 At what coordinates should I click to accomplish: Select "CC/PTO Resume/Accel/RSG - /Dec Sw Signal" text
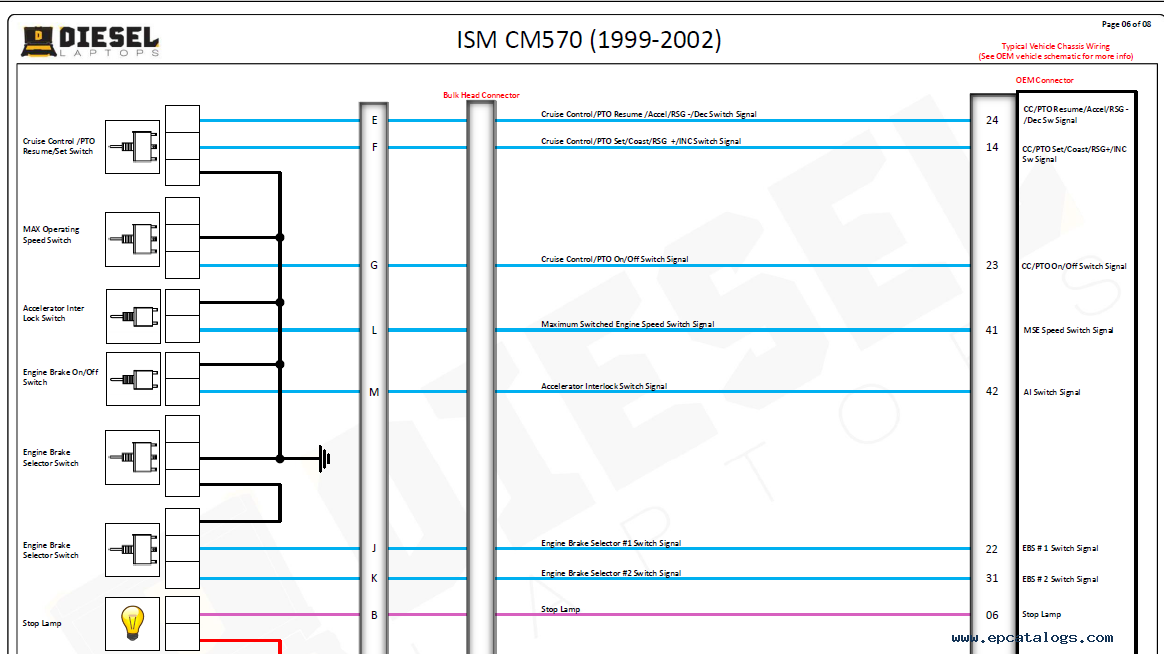tap(1076, 114)
